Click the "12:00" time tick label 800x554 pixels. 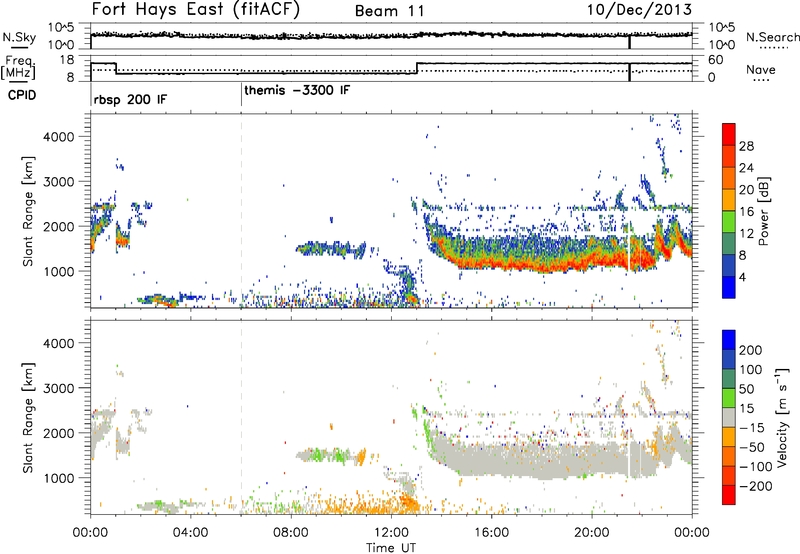click(x=391, y=533)
